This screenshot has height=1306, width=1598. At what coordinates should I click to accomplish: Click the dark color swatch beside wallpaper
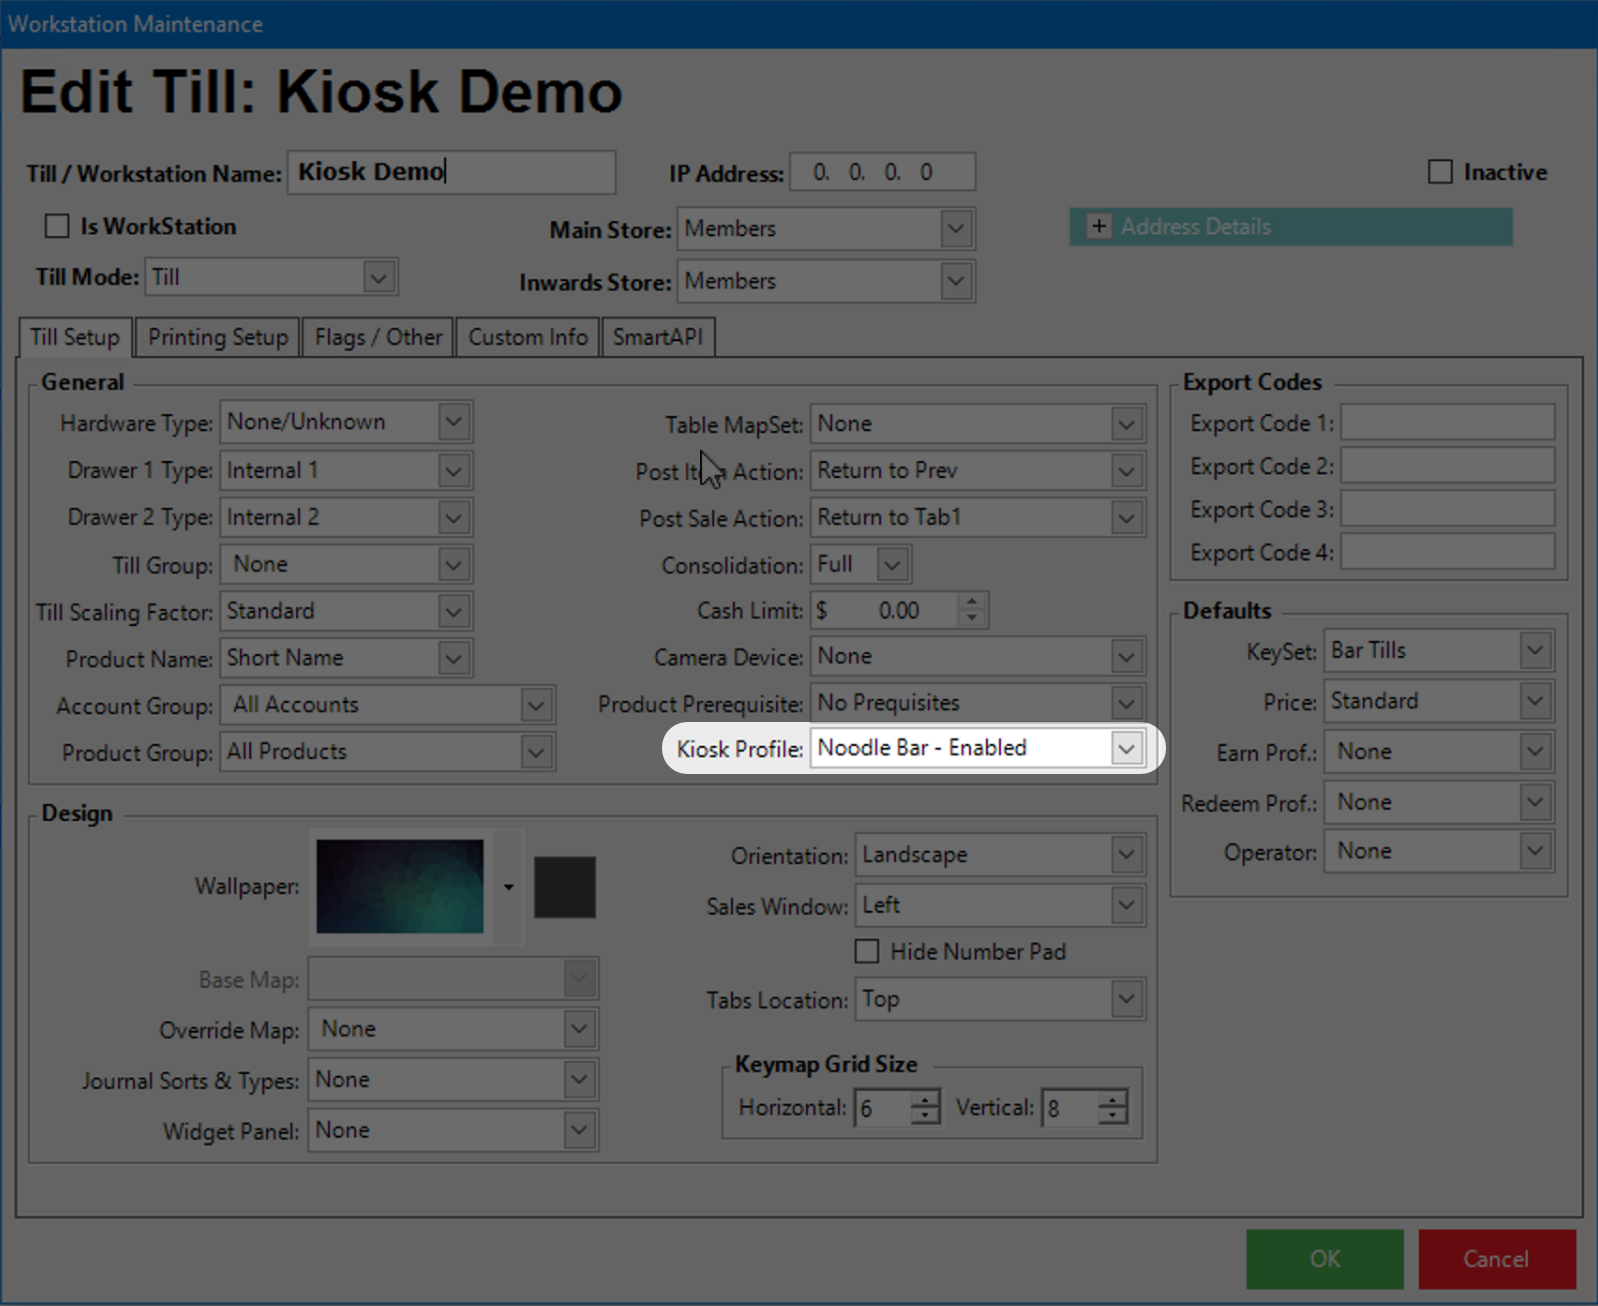pos(564,887)
